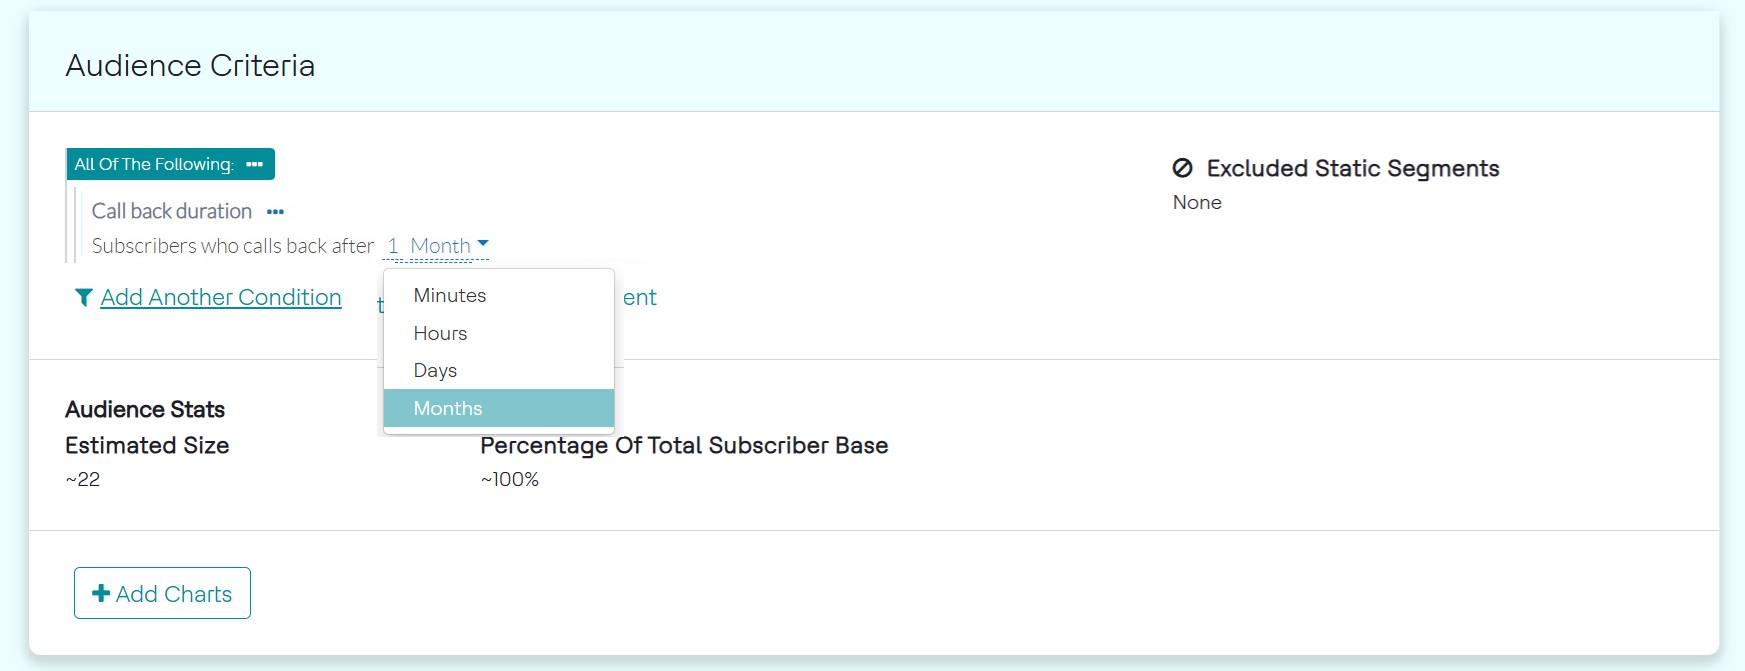Click the ~100% subscriber base percentage
This screenshot has height=671, width=1745.
[x=510, y=479]
